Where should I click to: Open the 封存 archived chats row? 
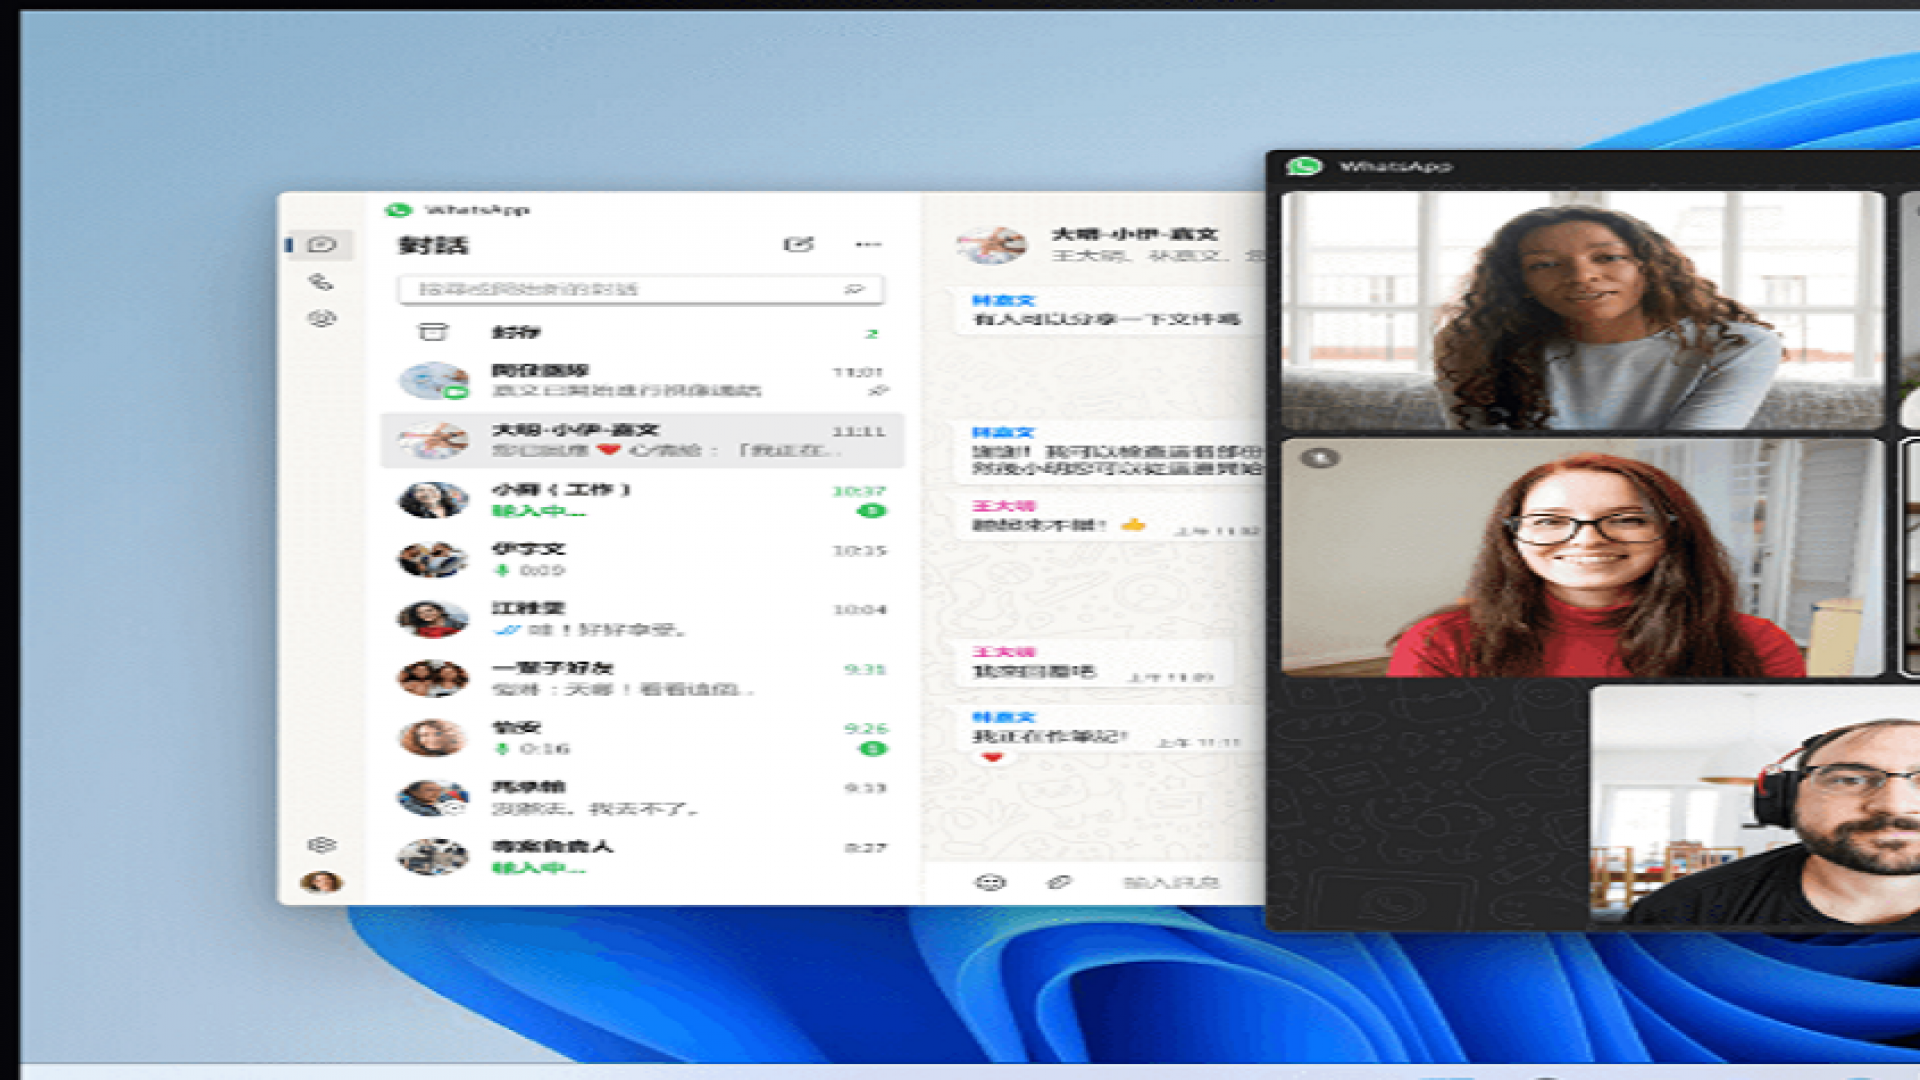tap(642, 332)
